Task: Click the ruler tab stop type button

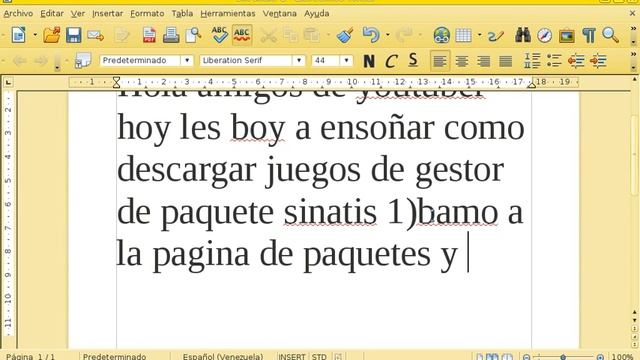Action: coord(8,82)
